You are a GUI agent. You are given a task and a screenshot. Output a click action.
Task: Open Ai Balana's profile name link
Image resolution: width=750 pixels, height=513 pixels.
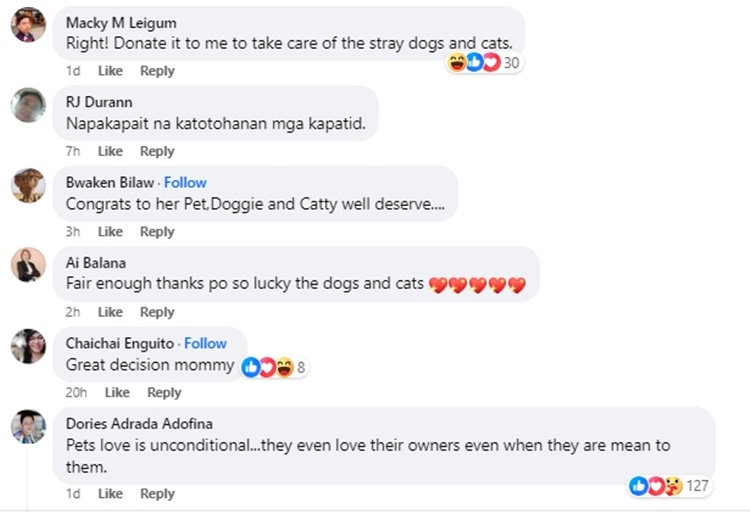[x=96, y=263]
